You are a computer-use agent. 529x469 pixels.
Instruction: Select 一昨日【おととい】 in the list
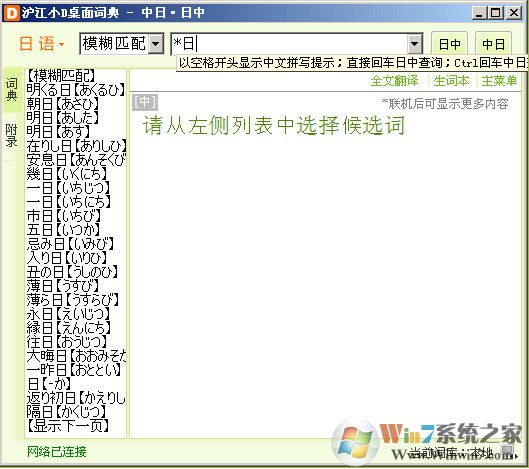point(74,370)
